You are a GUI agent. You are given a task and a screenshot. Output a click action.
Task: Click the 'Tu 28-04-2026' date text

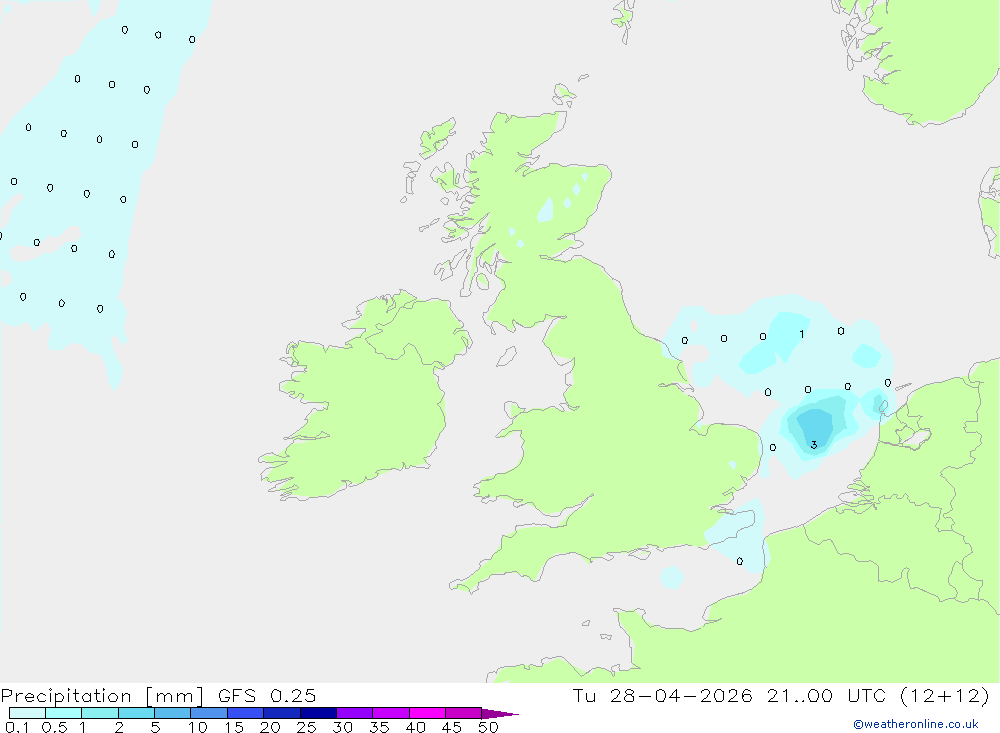point(662,696)
